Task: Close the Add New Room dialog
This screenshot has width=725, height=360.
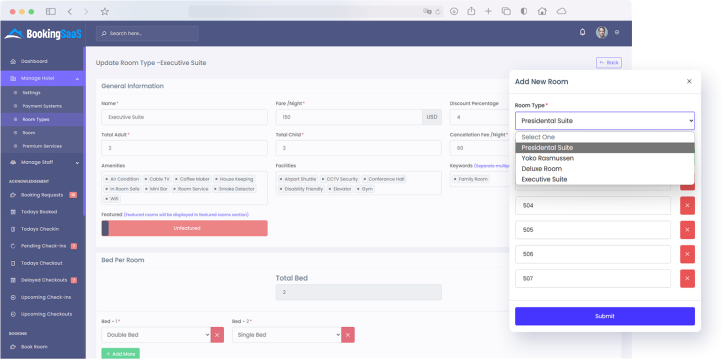Action: click(x=689, y=81)
